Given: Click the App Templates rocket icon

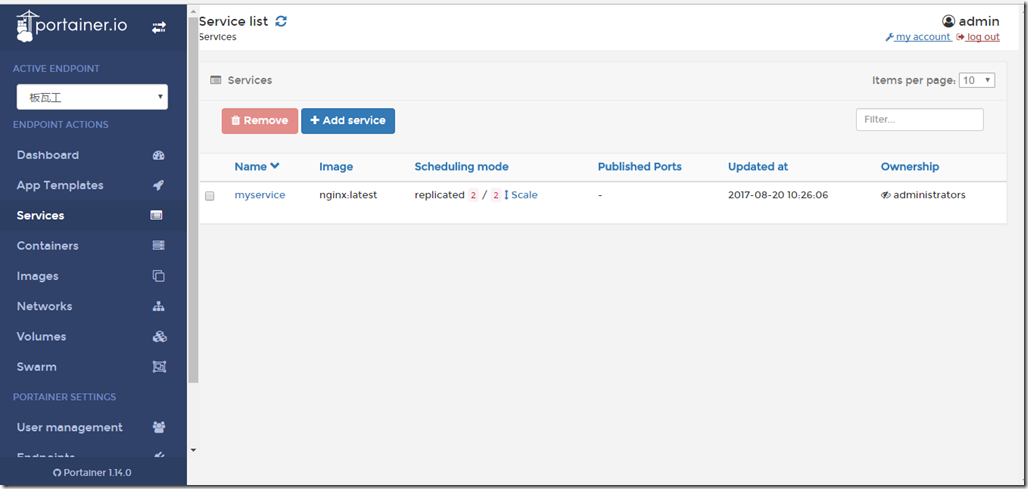Looking at the screenshot, I should 158,186.
